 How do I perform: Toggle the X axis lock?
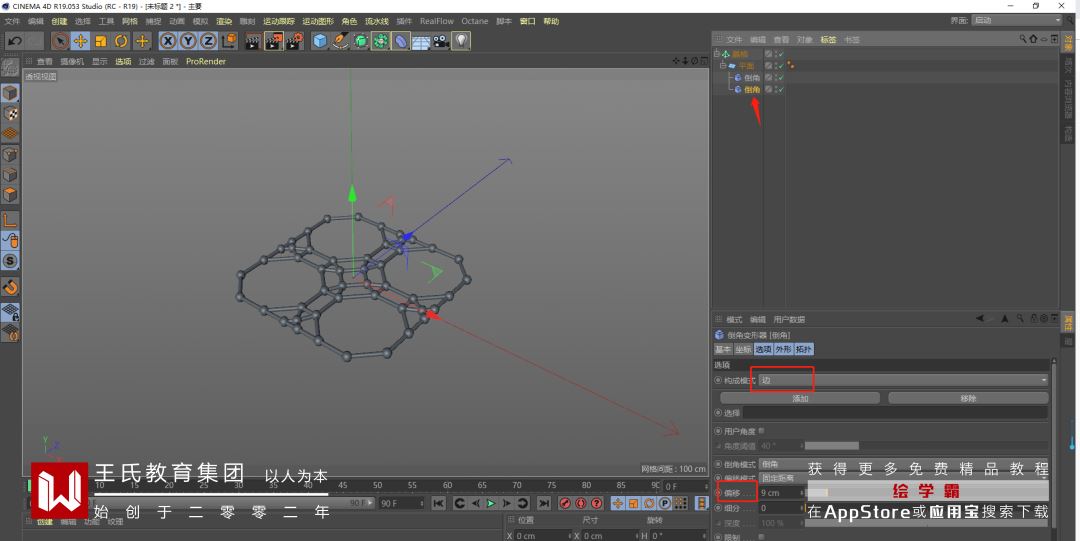pos(167,41)
